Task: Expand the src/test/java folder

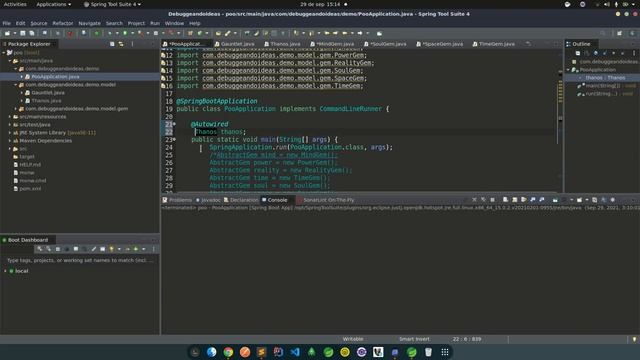Action: [10, 124]
